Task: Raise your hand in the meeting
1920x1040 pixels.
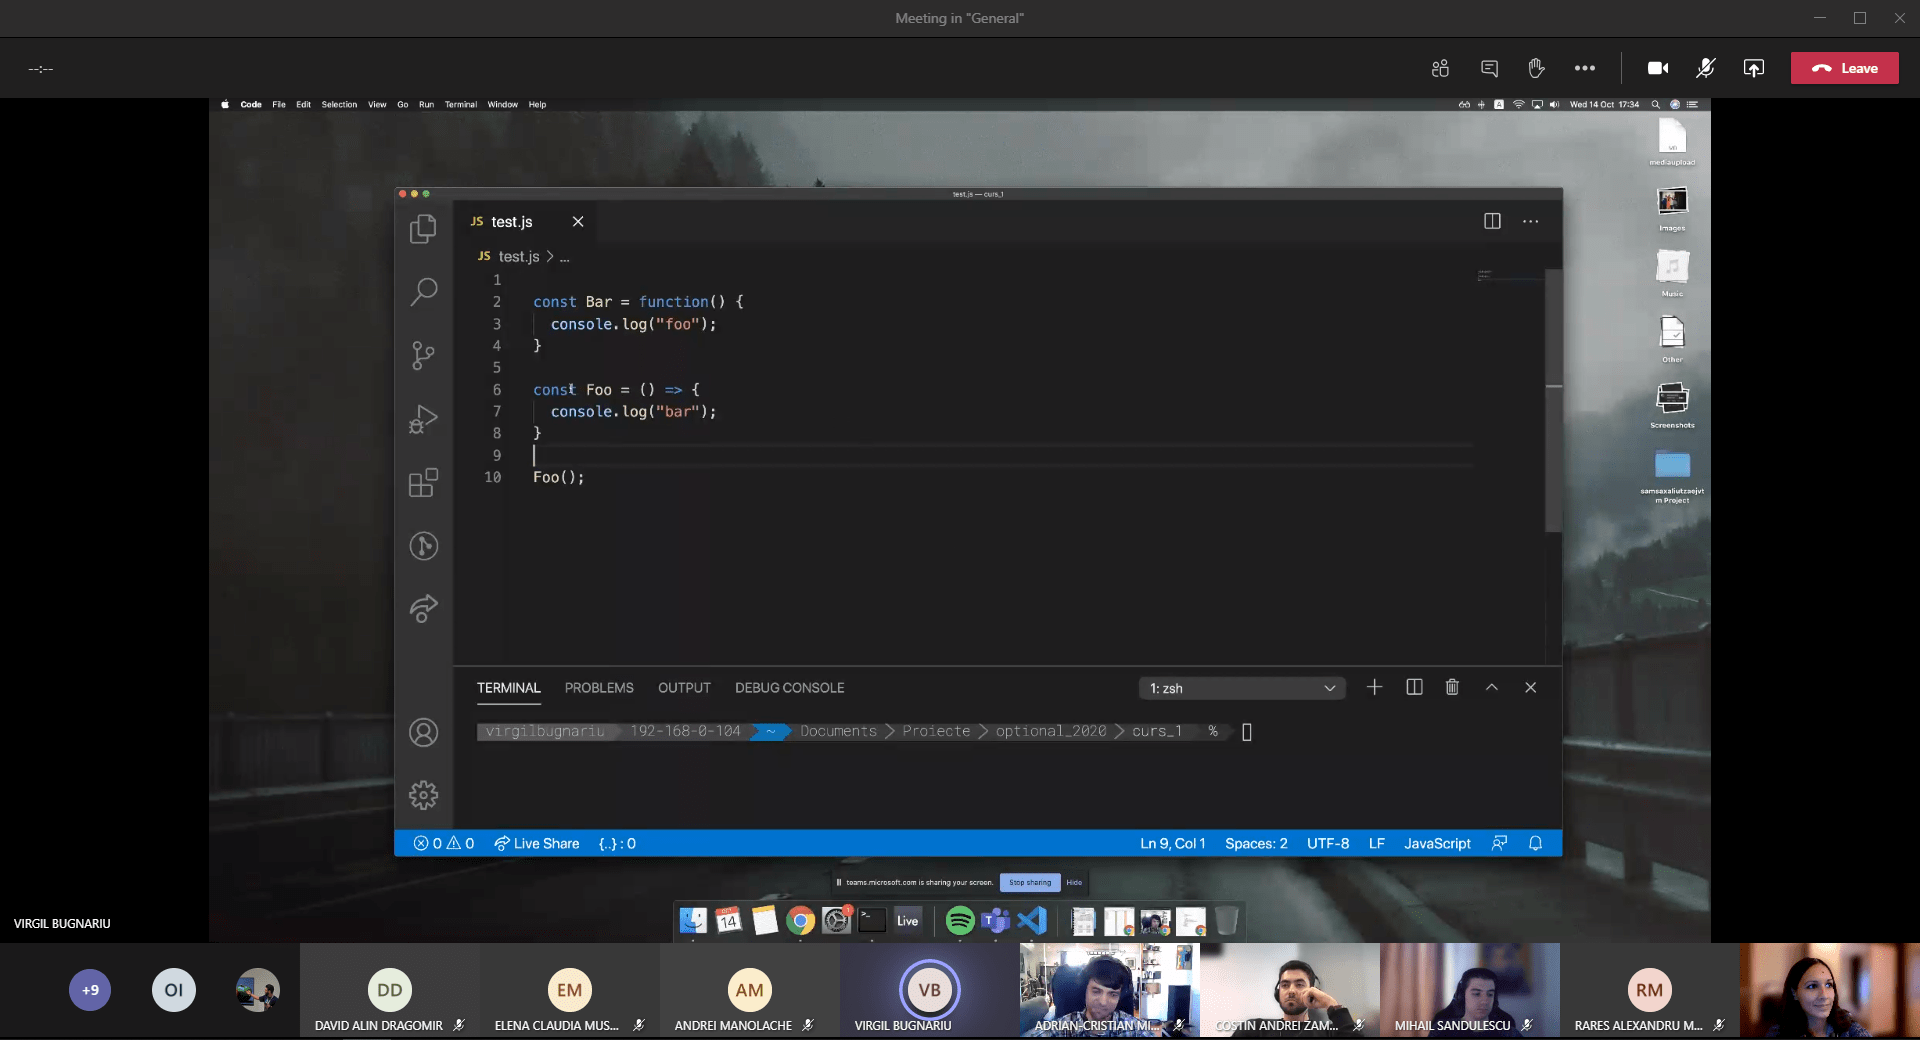Action: click(1536, 68)
